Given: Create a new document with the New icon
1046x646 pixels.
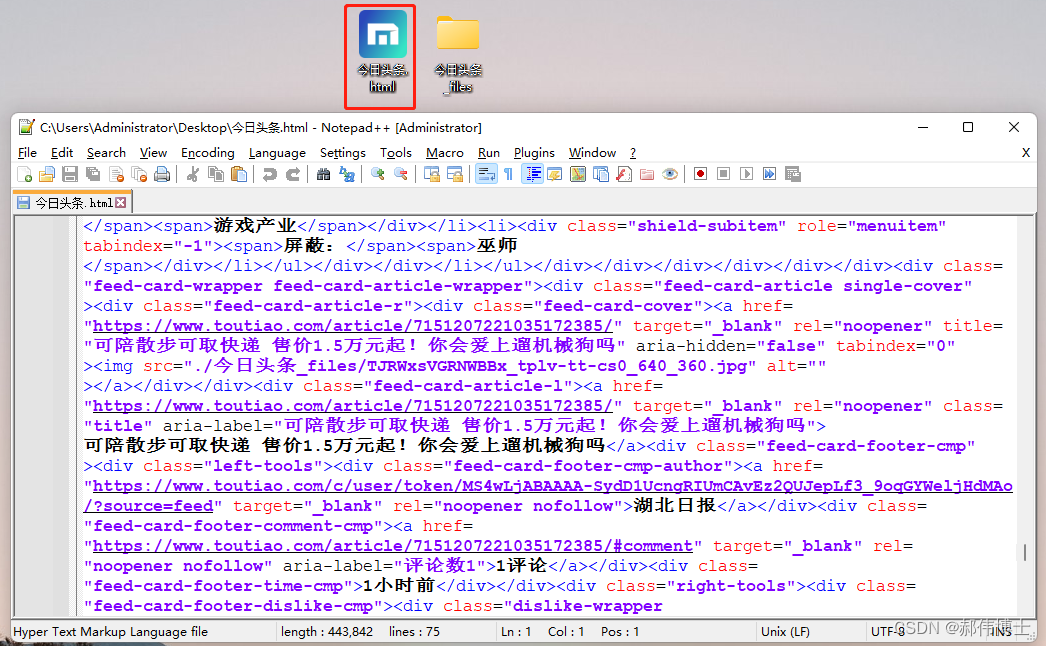Looking at the screenshot, I should (x=24, y=175).
